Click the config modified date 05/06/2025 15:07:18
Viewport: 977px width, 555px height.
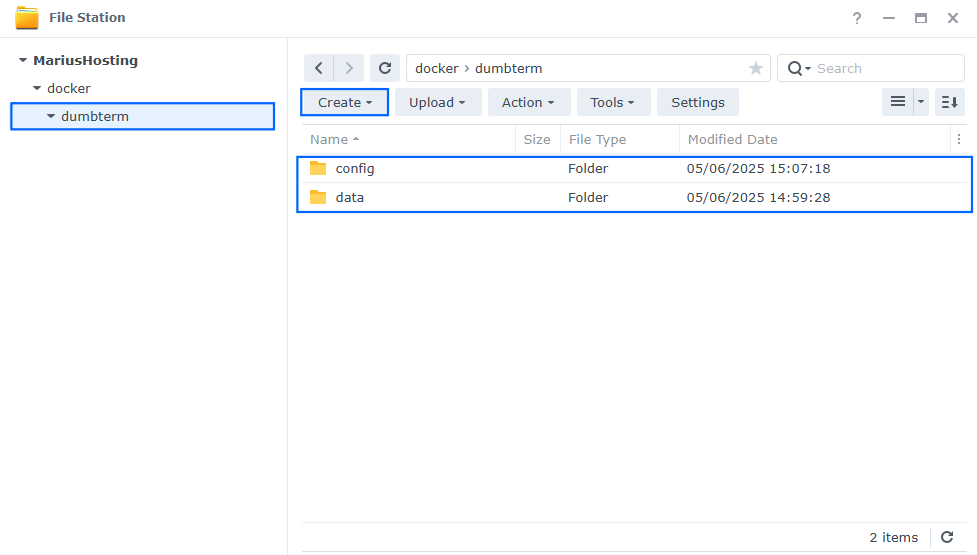point(758,168)
